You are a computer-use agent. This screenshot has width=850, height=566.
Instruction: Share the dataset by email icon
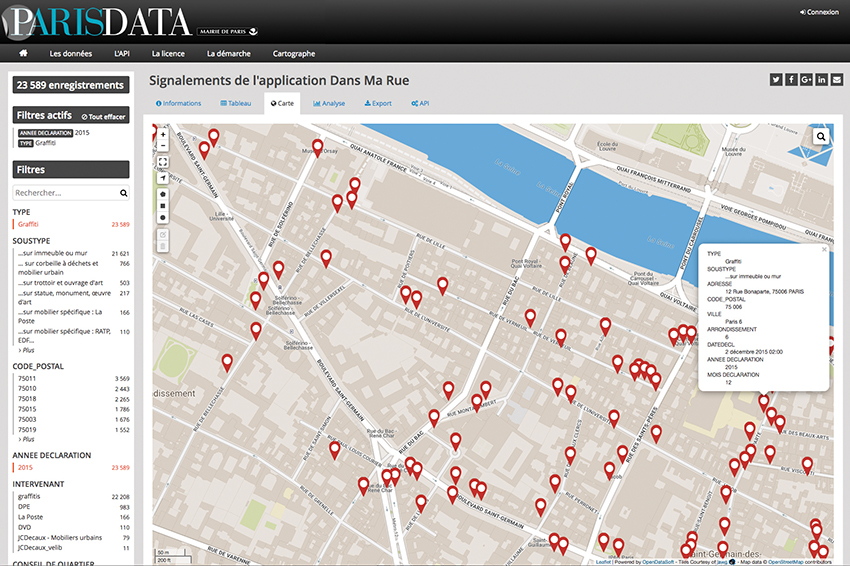click(836, 80)
